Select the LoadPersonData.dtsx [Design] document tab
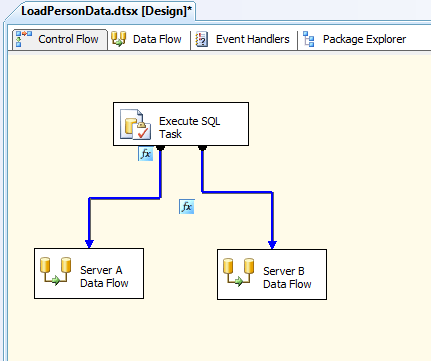This screenshot has width=431, height=361. (106, 11)
